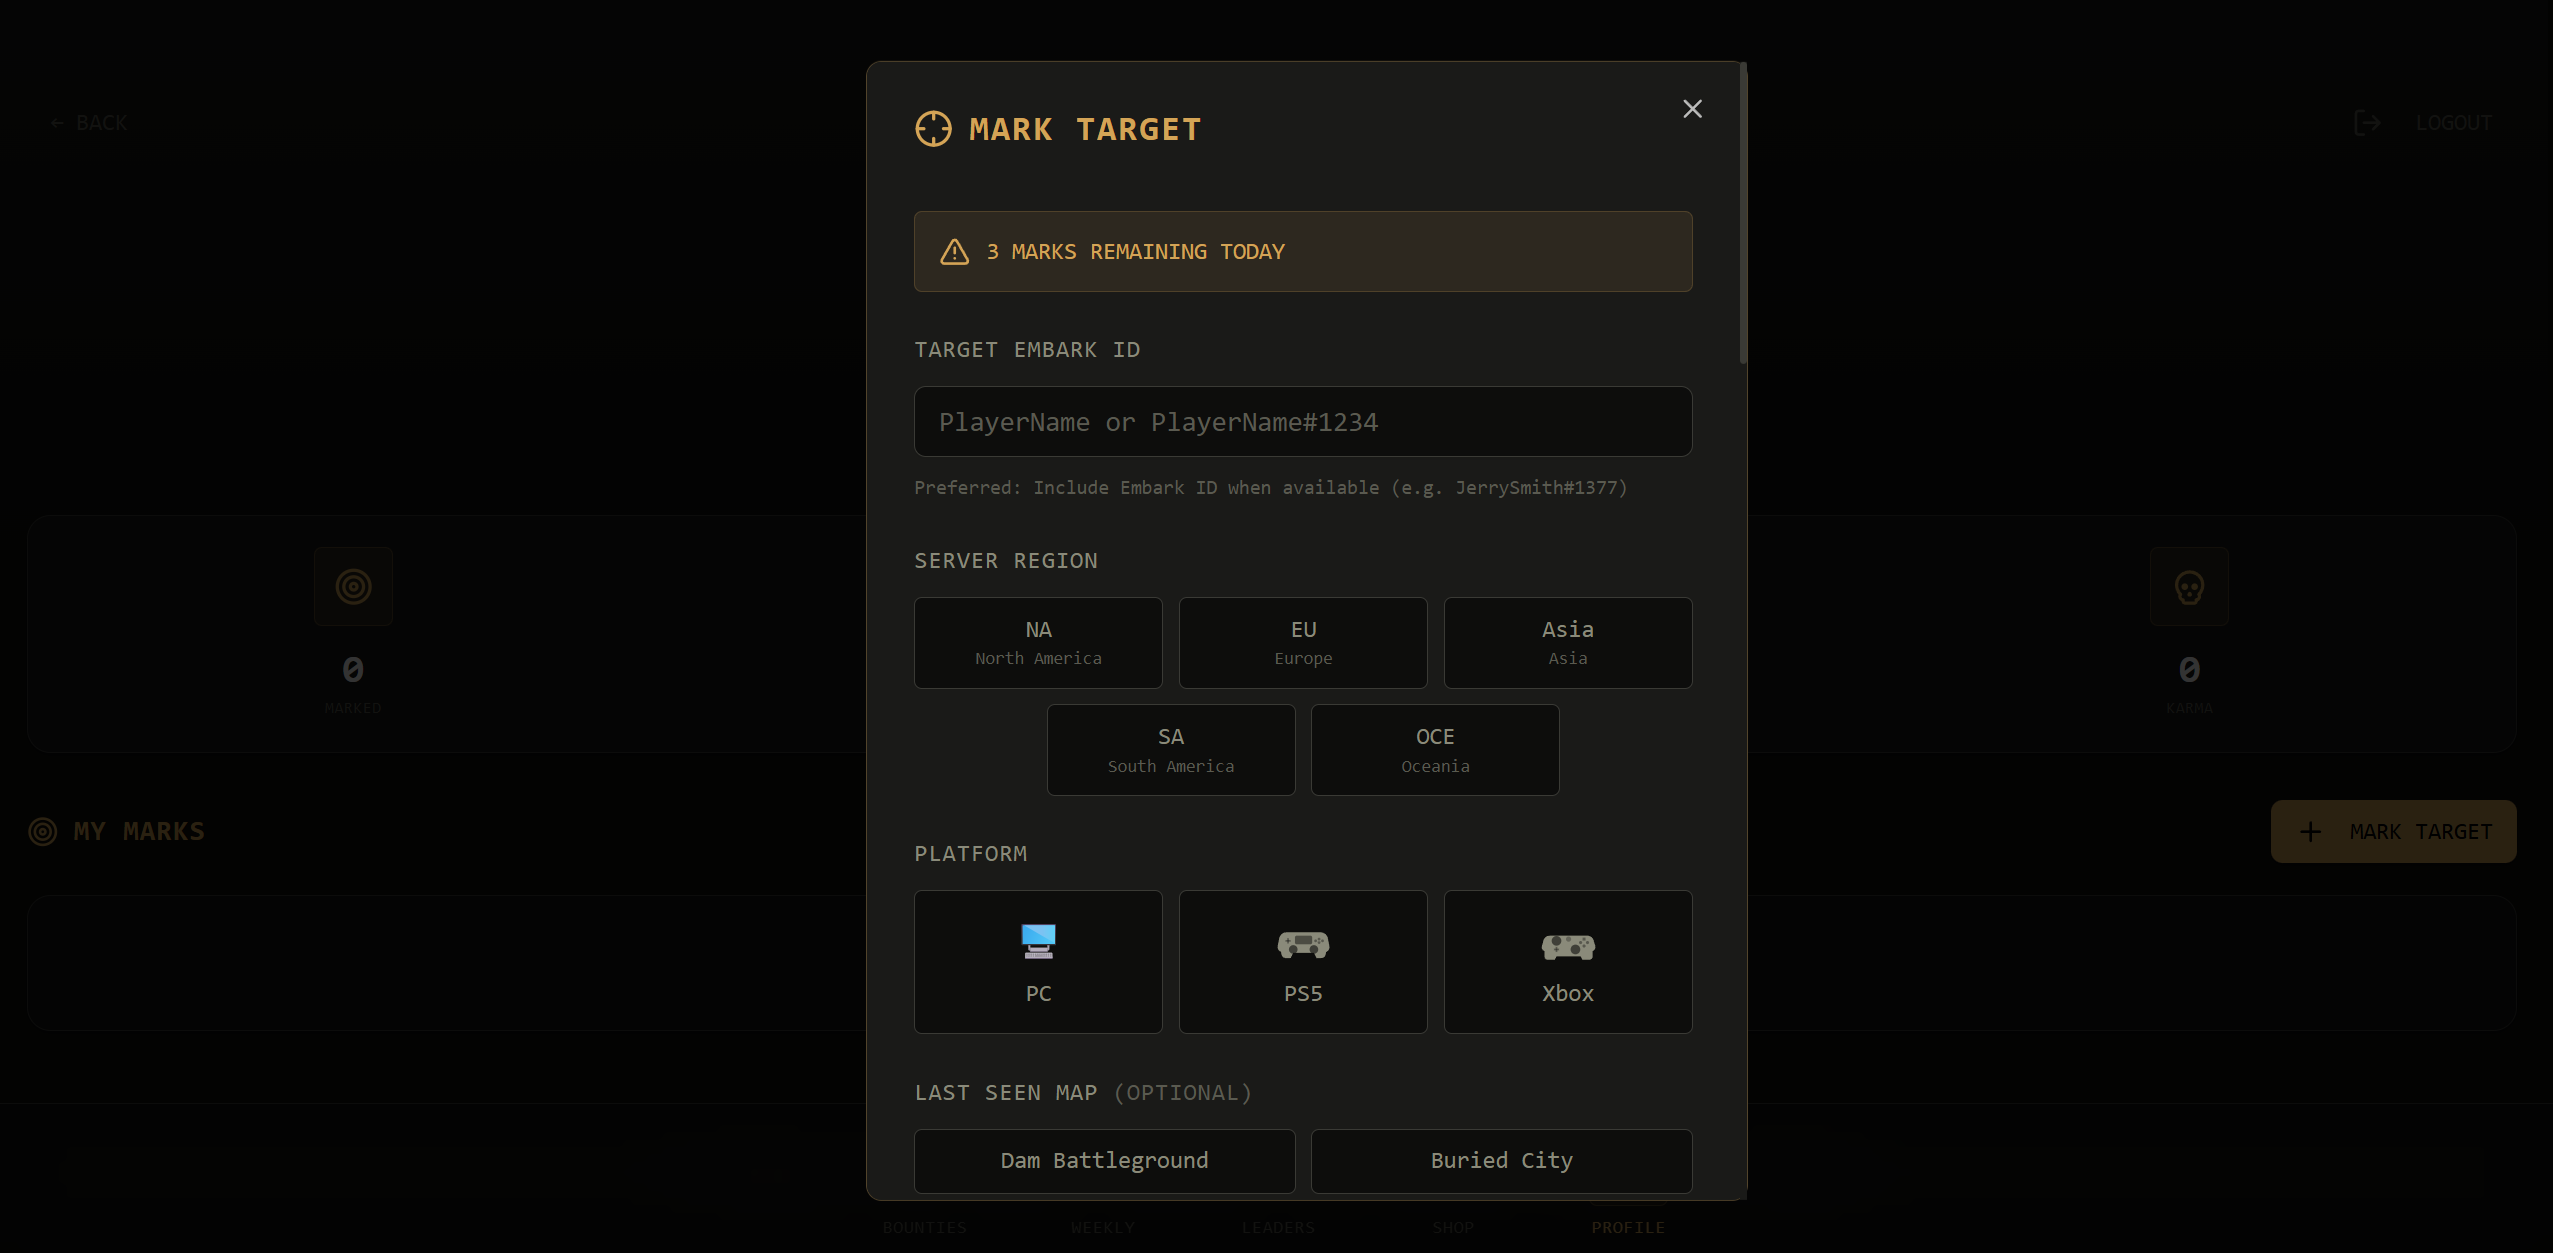Go back using the Back link
Screen dimensions: 2553x1253
89,123
